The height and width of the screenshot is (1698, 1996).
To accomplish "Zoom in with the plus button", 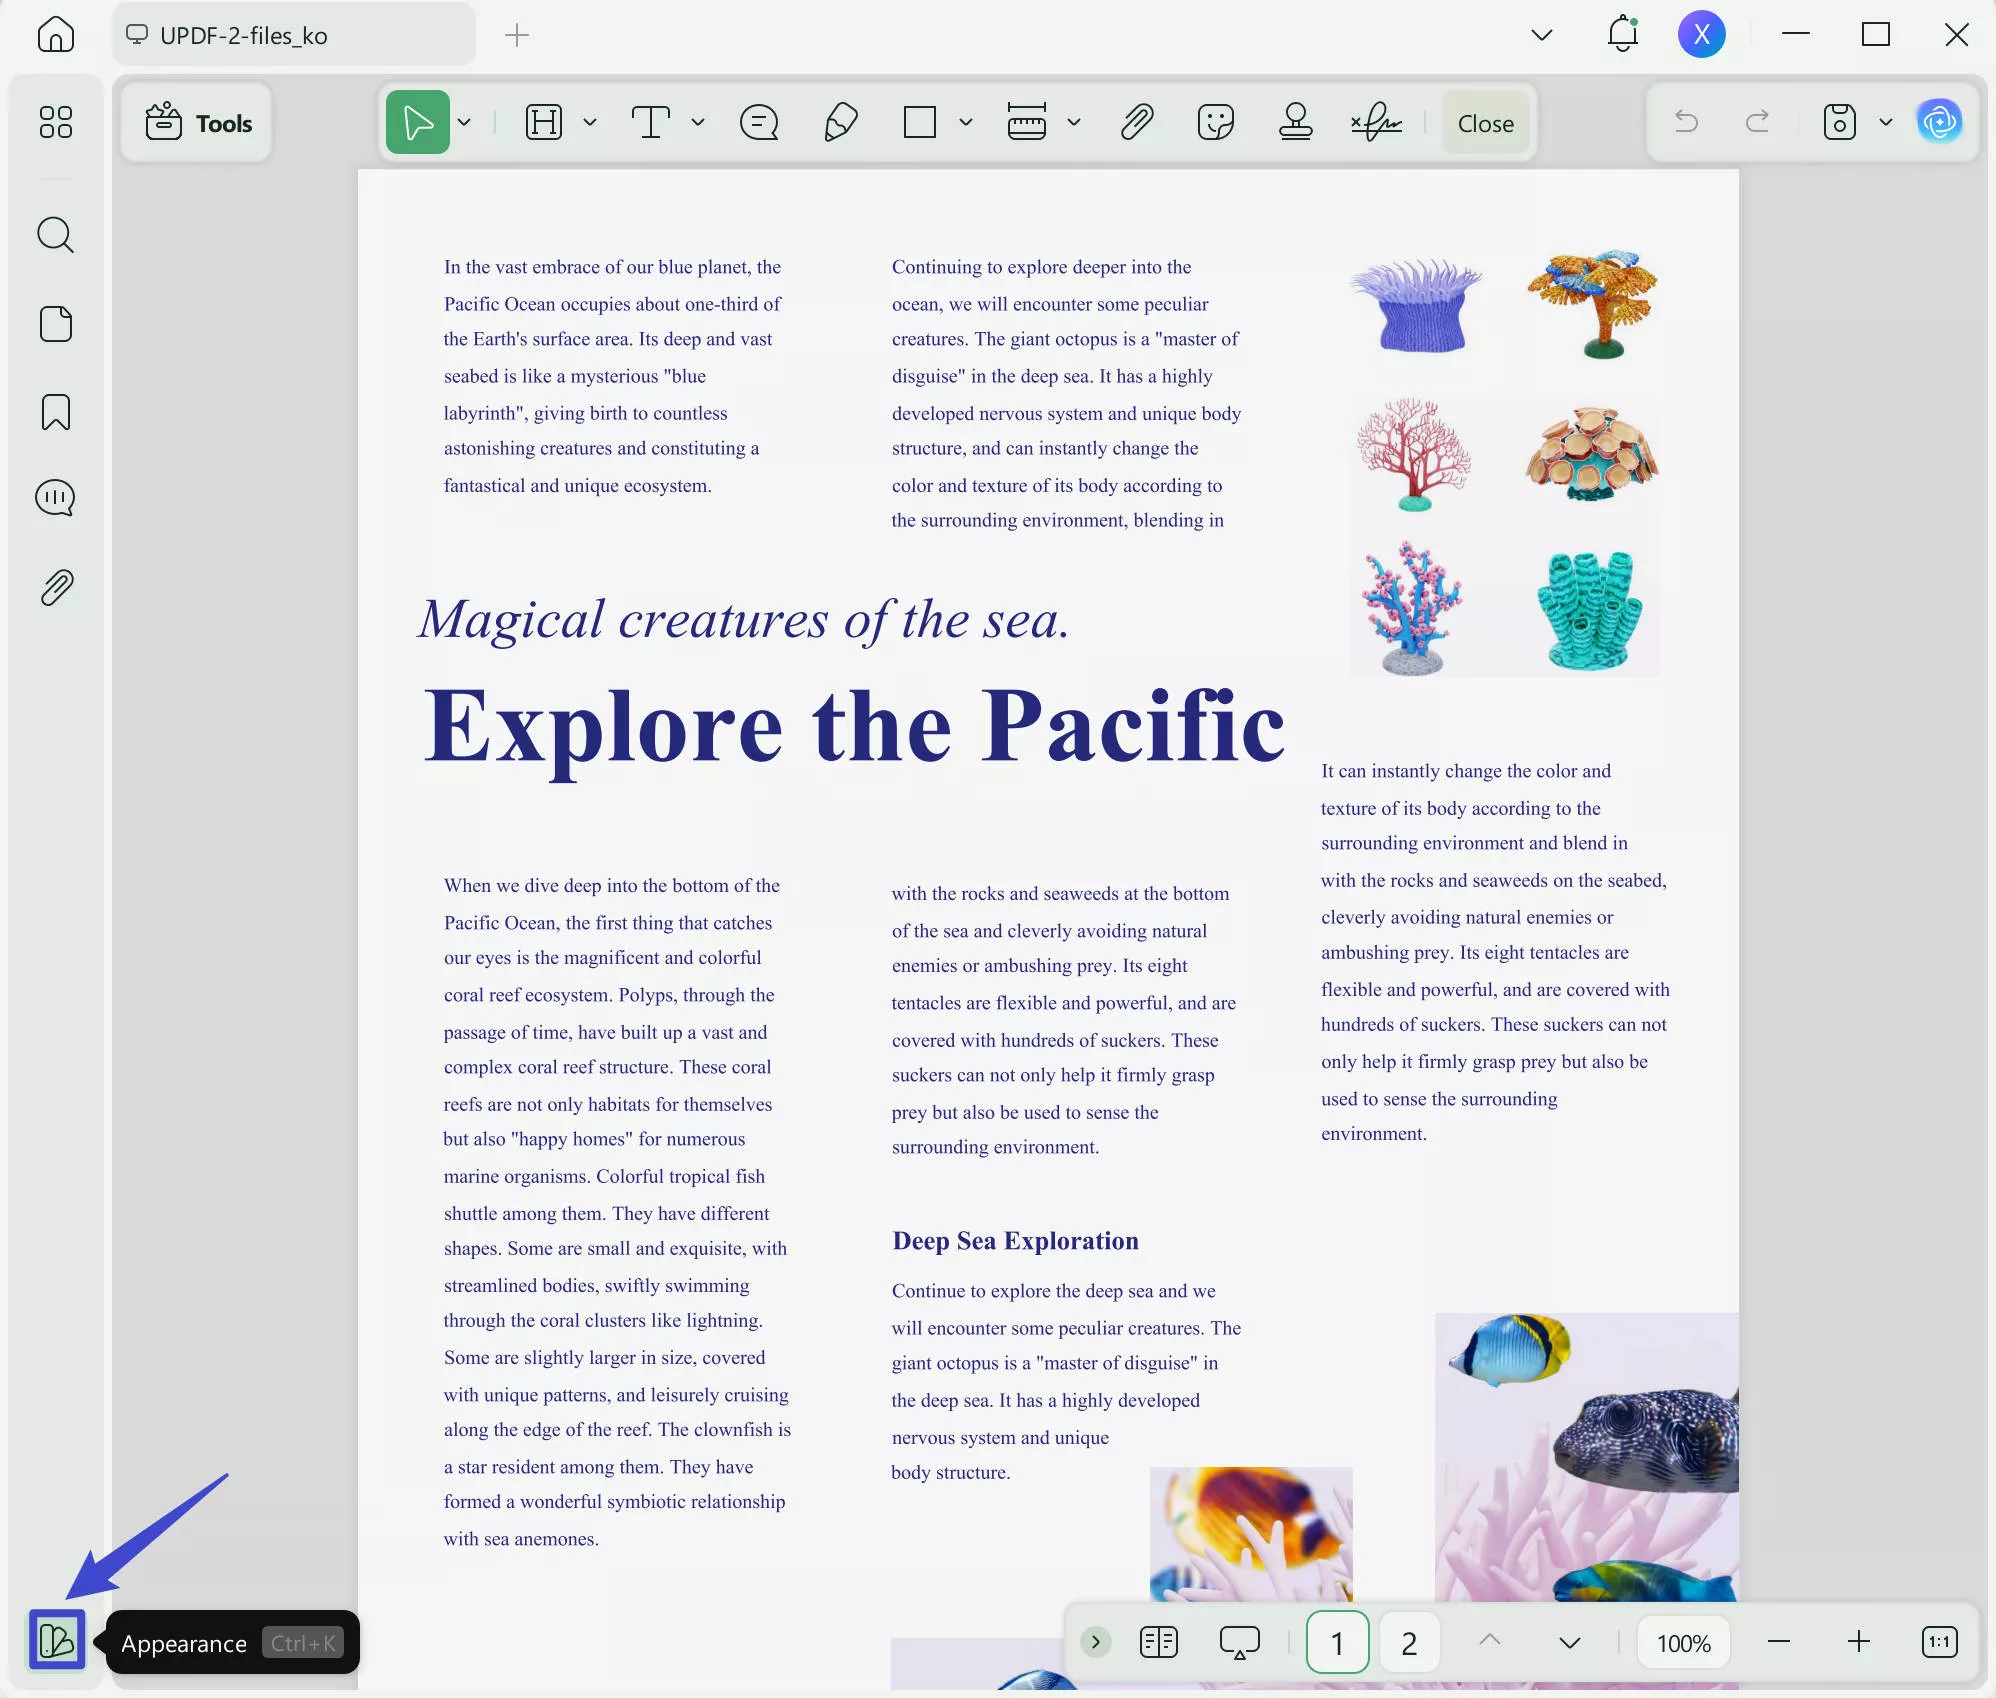I will click(1859, 1642).
